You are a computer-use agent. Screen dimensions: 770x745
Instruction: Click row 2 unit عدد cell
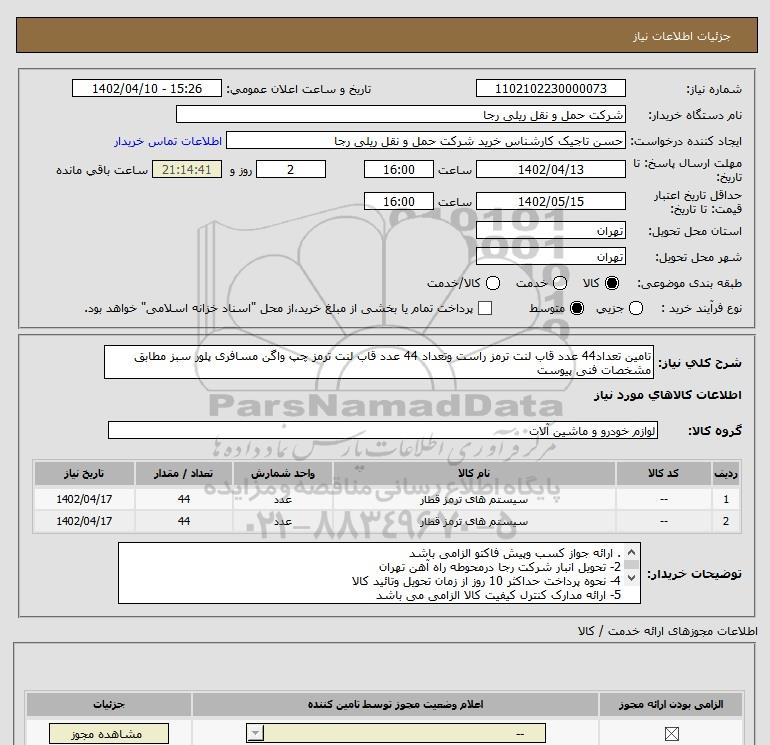pyautogui.click(x=283, y=522)
